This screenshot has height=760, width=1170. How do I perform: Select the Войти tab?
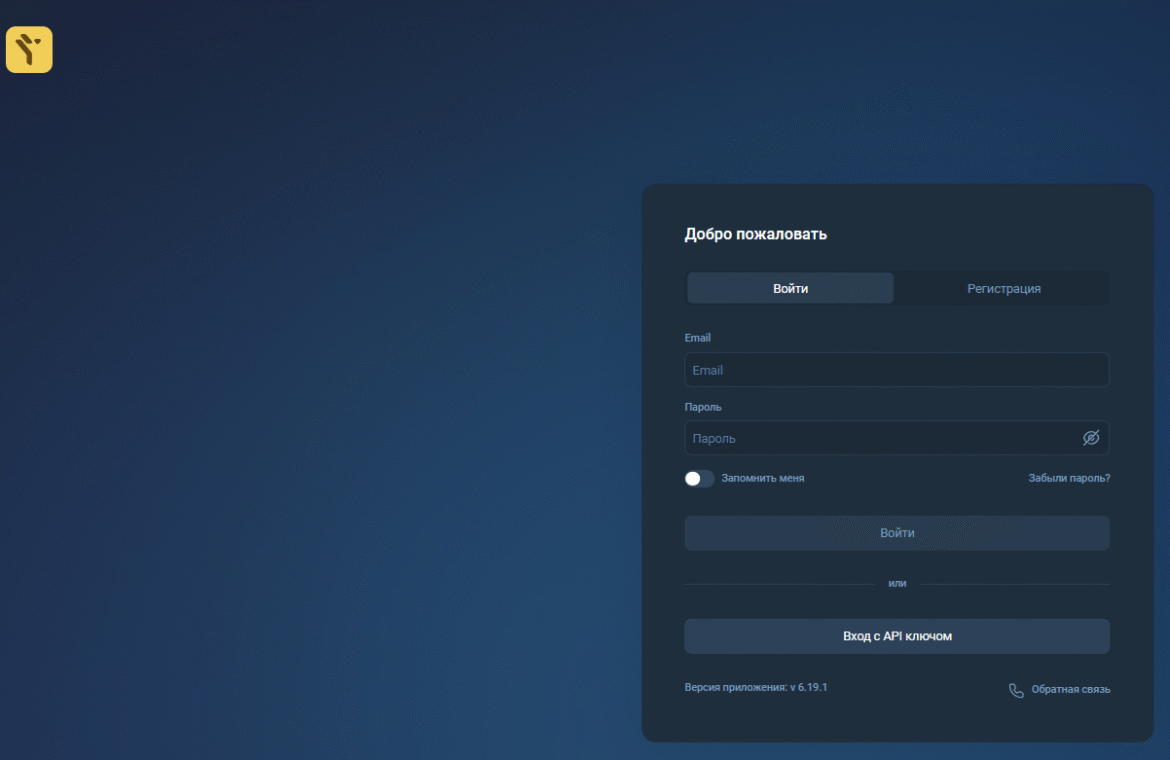click(x=790, y=288)
